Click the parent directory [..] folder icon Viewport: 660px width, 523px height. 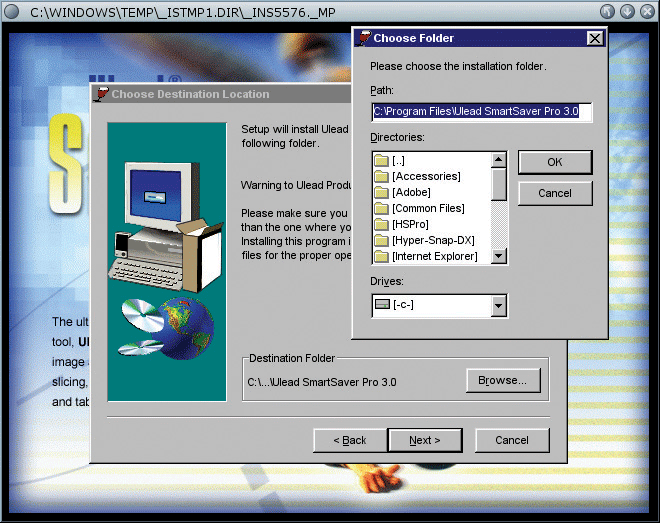[x=381, y=160]
